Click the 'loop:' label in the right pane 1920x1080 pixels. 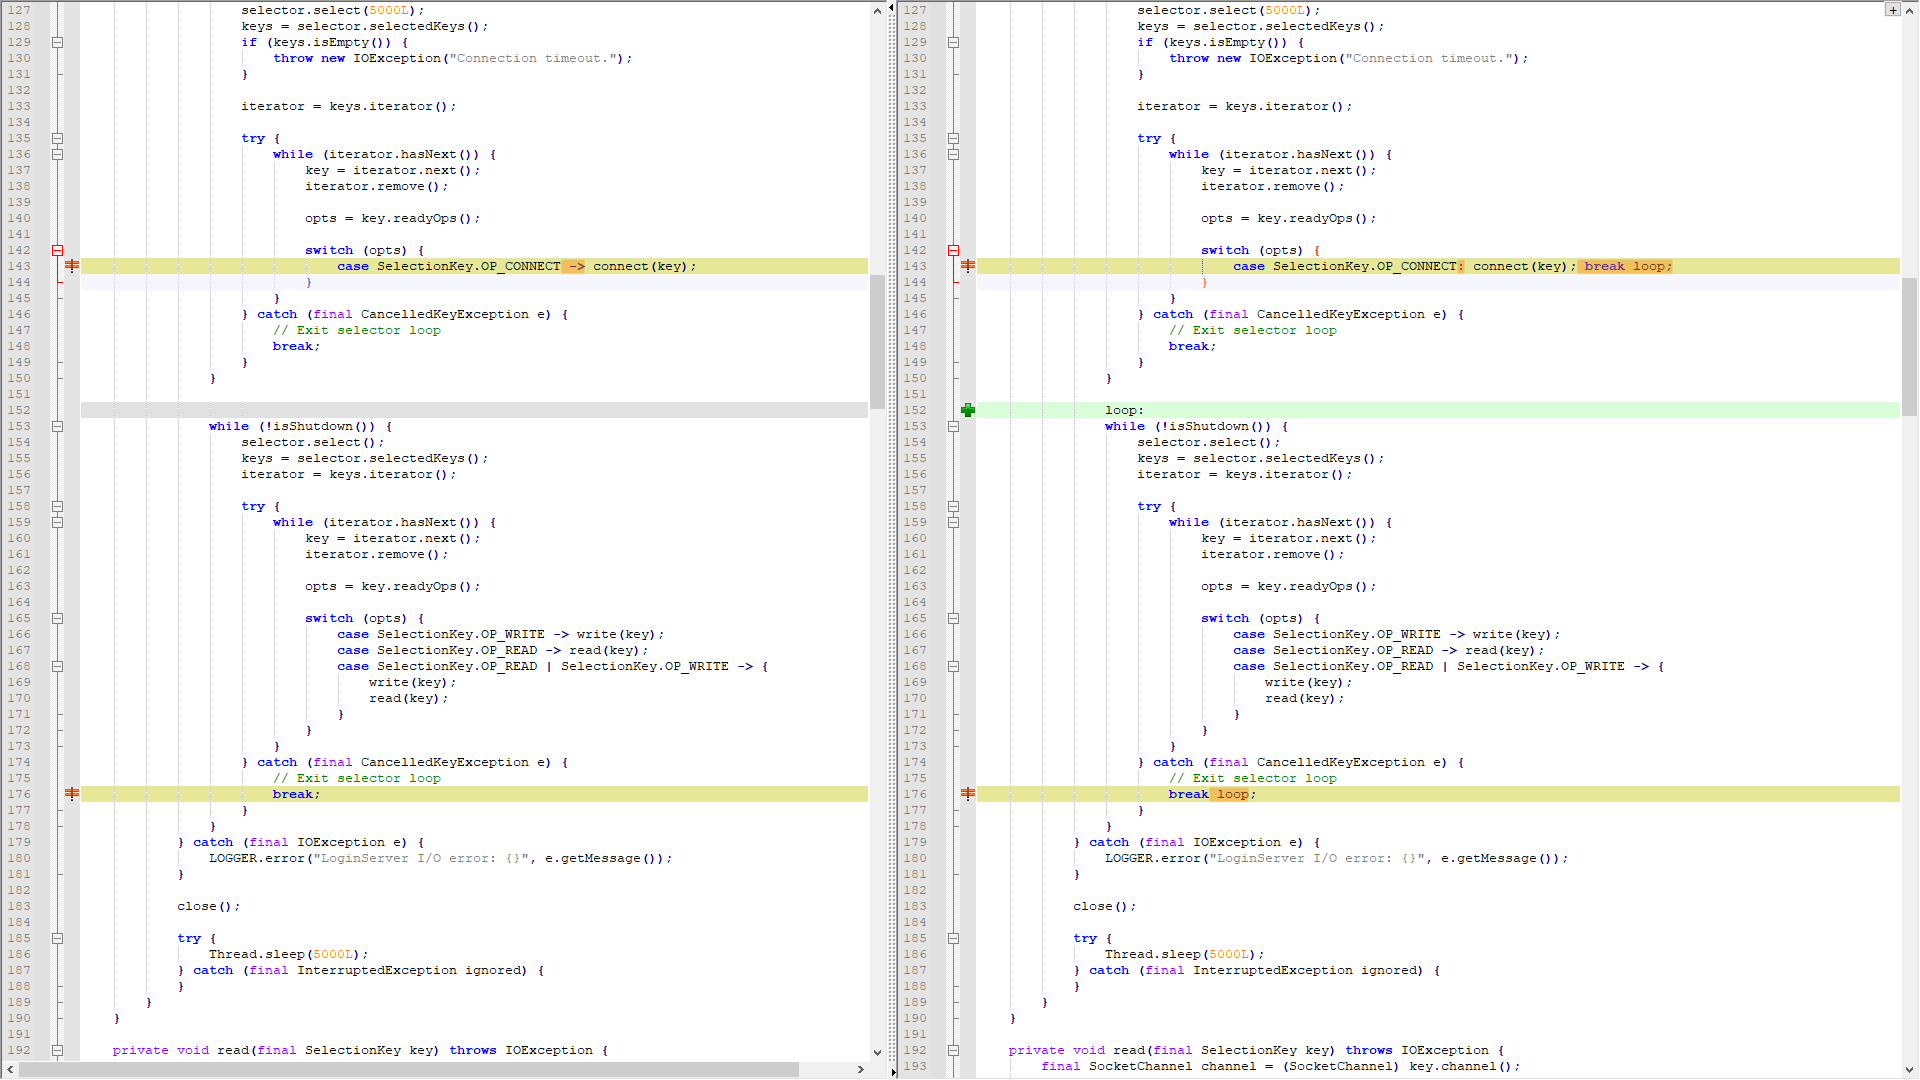coord(1124,410)
